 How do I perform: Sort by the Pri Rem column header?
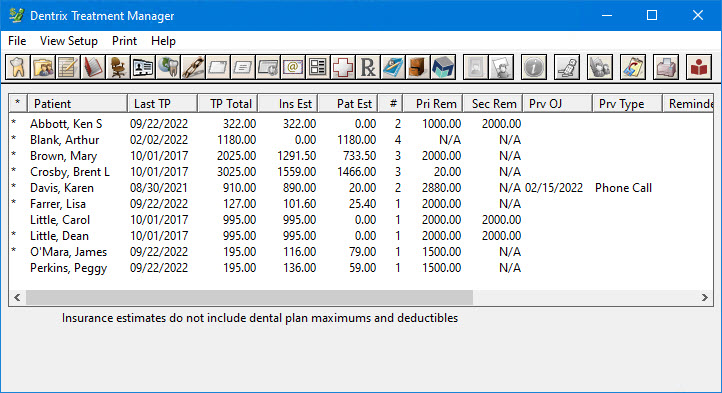coord(433,104)
